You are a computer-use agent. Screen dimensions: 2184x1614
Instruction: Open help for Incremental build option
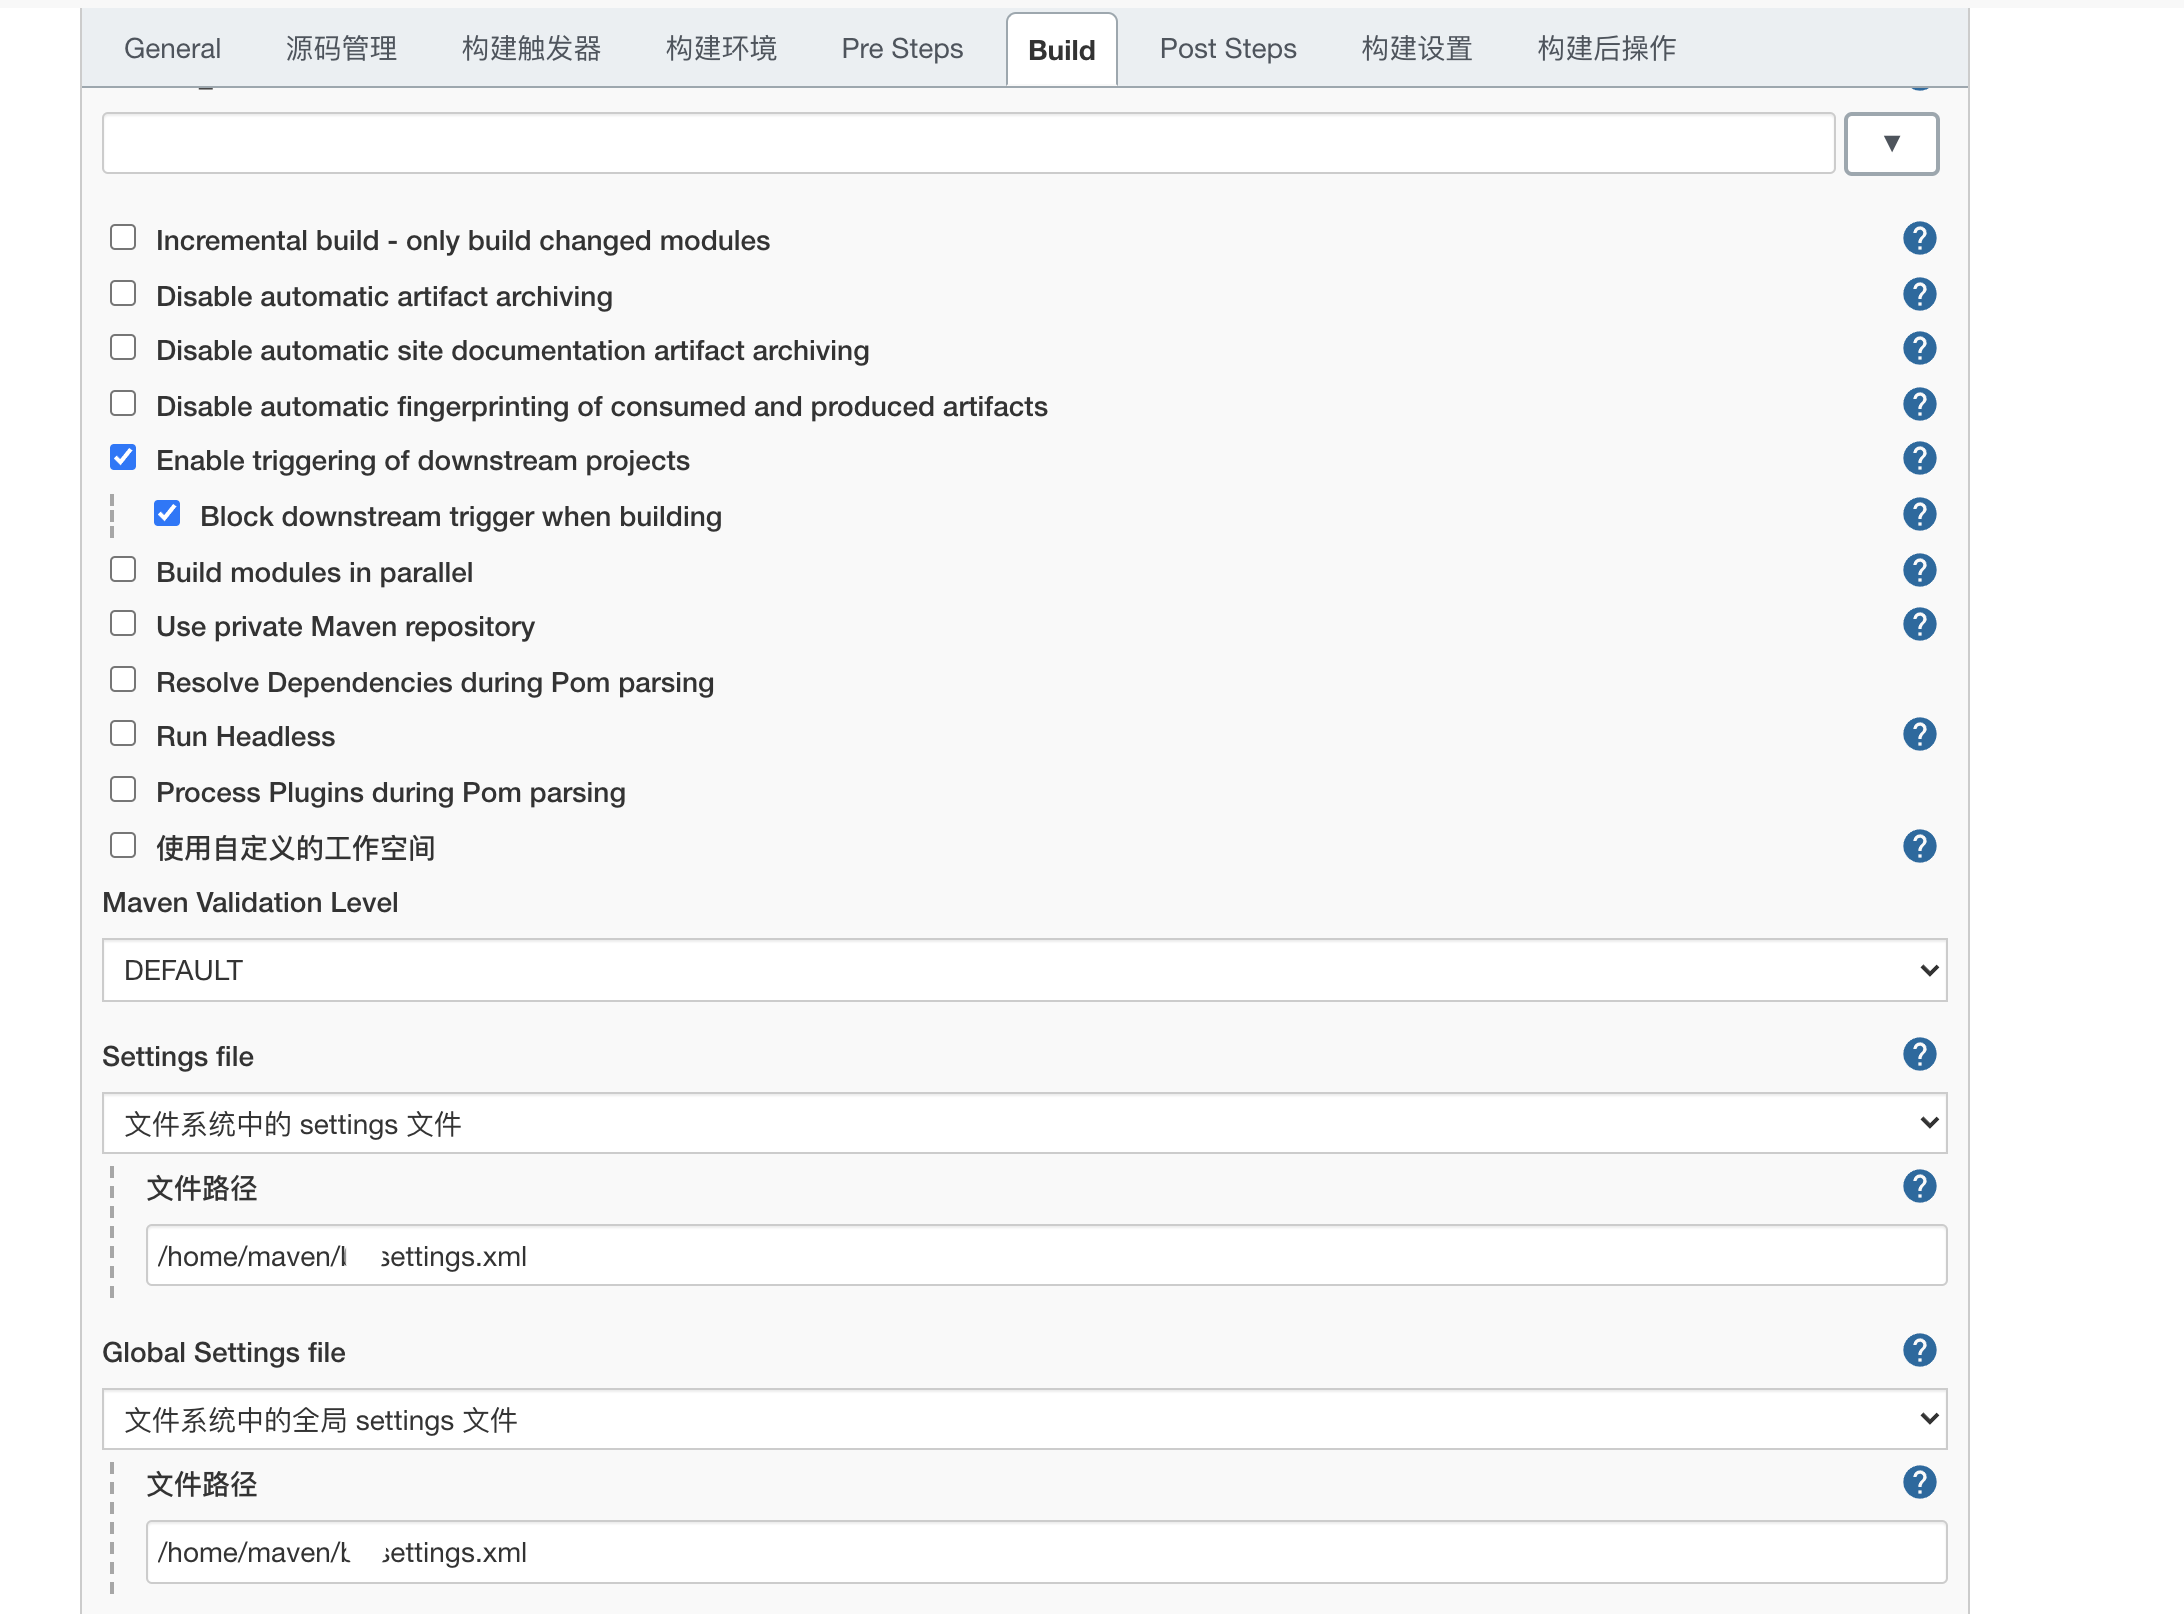1919,238
